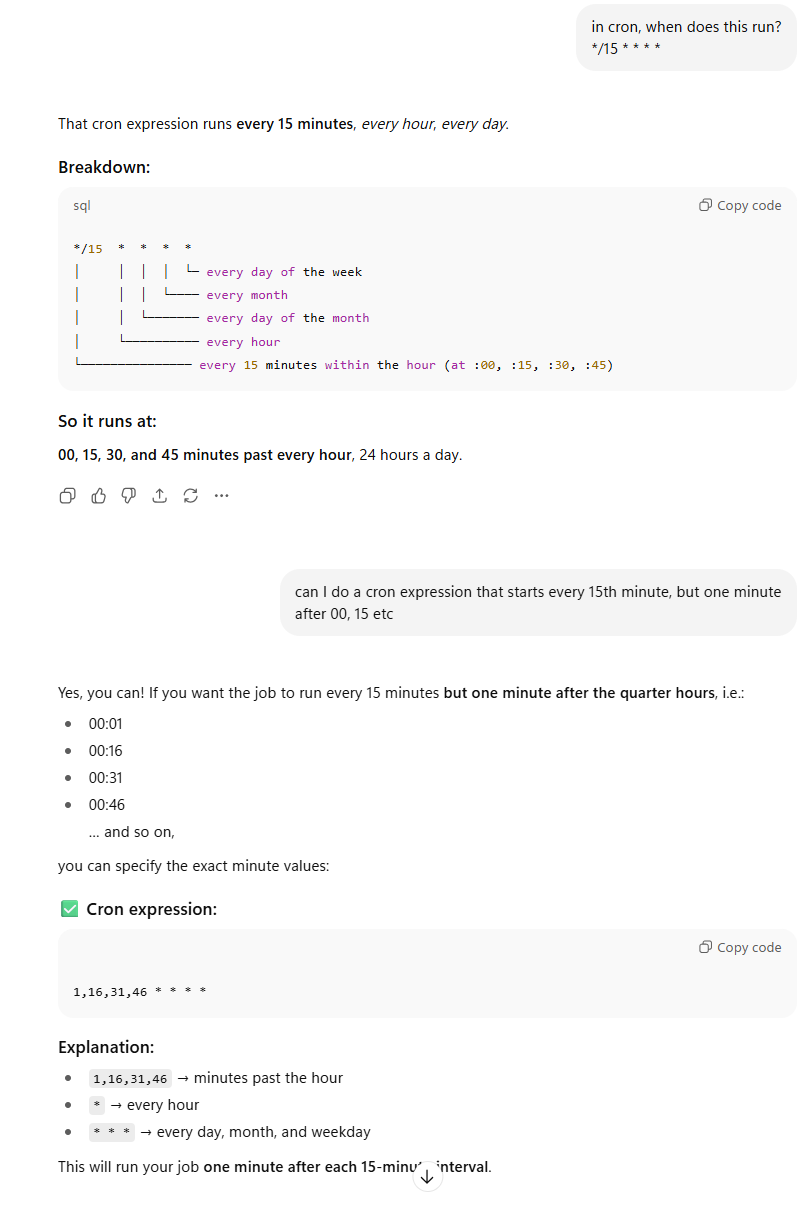805x1206 pixels.
Task: Select the first user message about */15
Action: tap(686, 37)
